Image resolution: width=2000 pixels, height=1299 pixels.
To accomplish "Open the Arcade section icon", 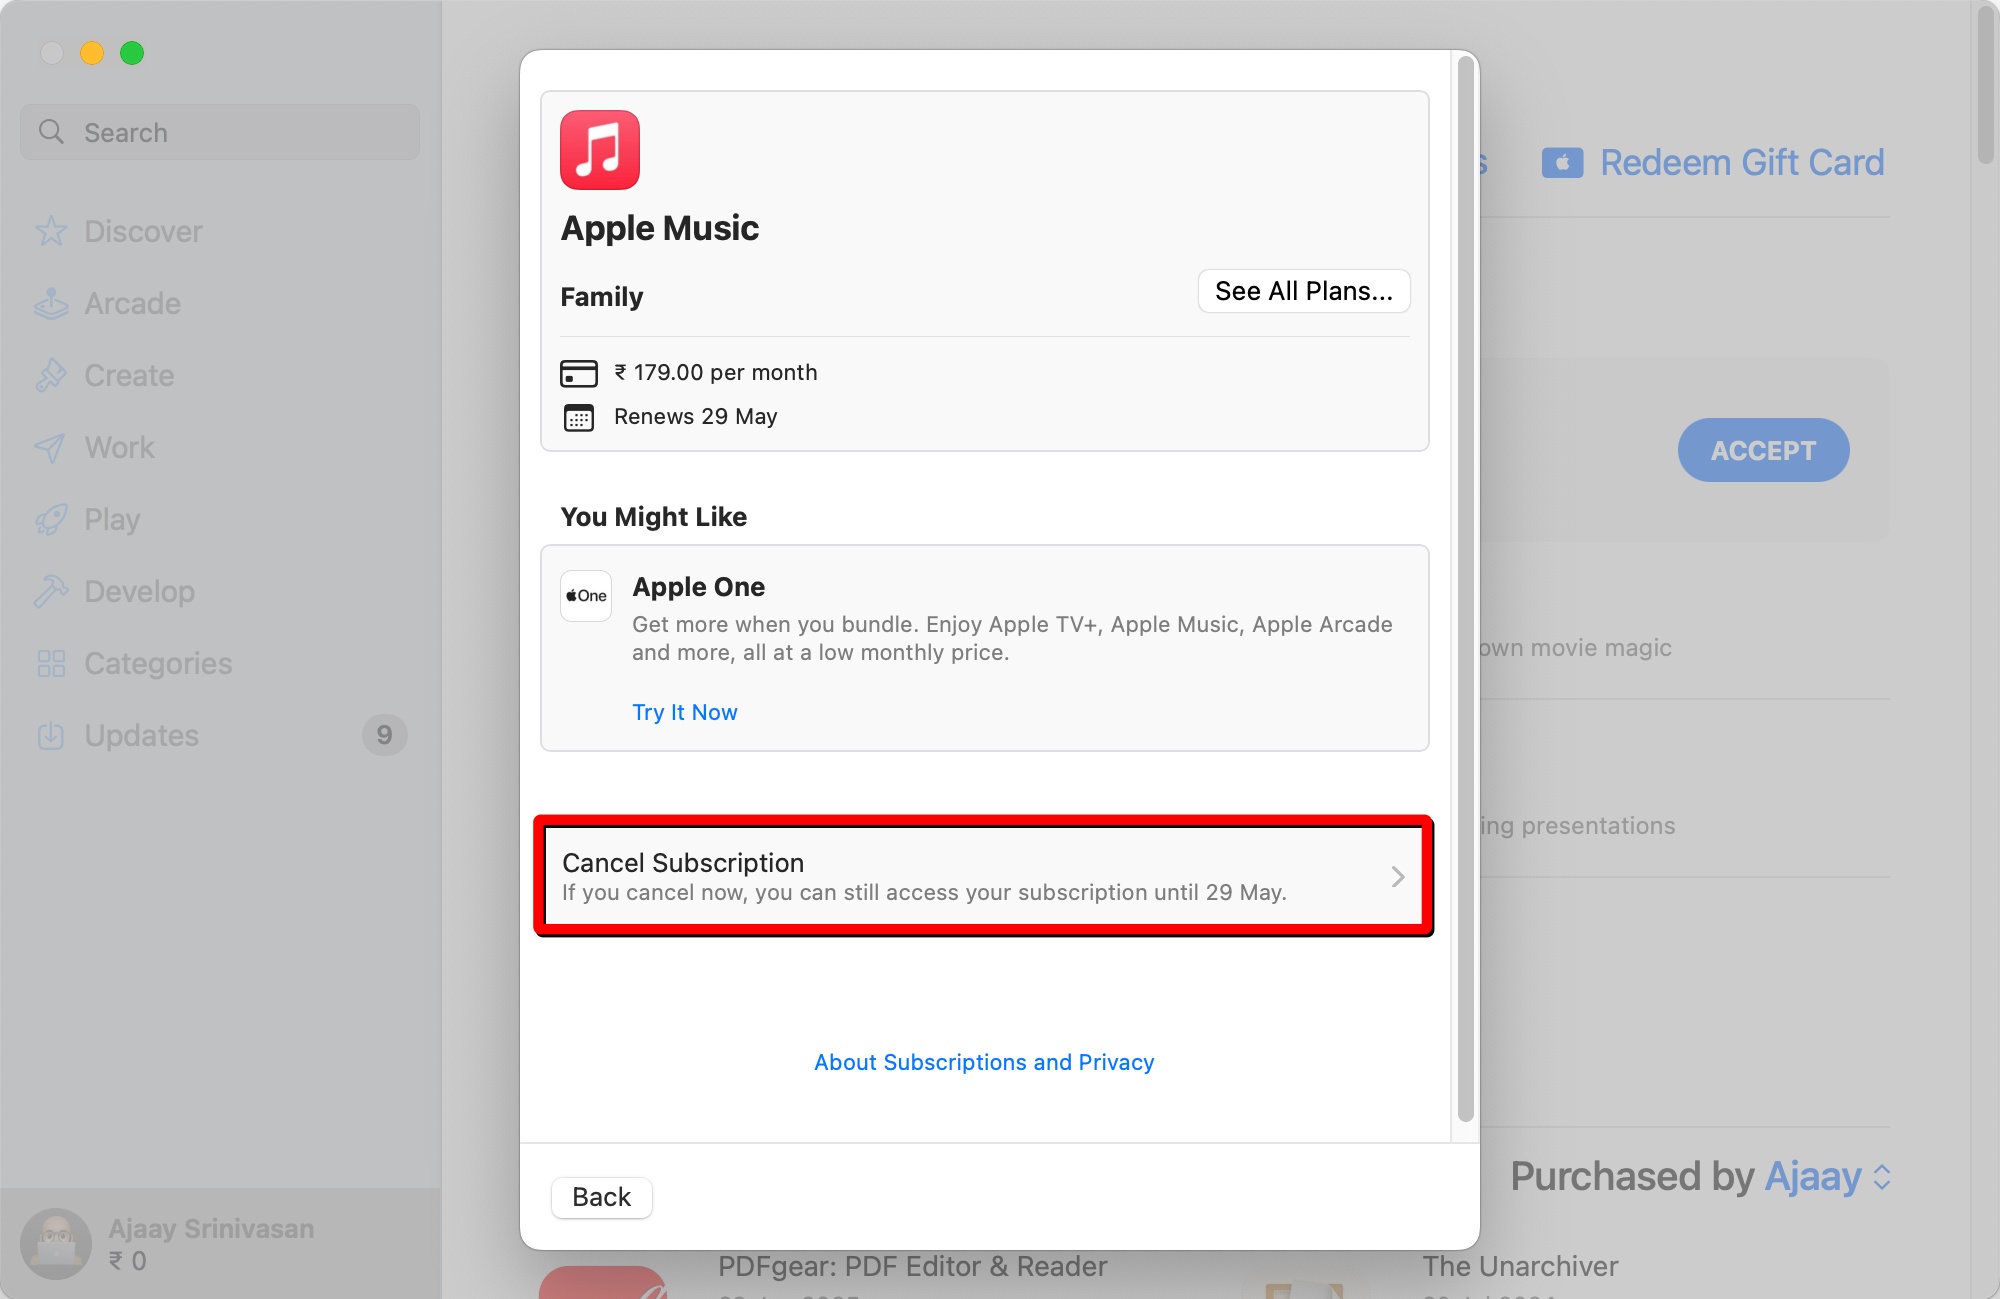I will point(51,303).
